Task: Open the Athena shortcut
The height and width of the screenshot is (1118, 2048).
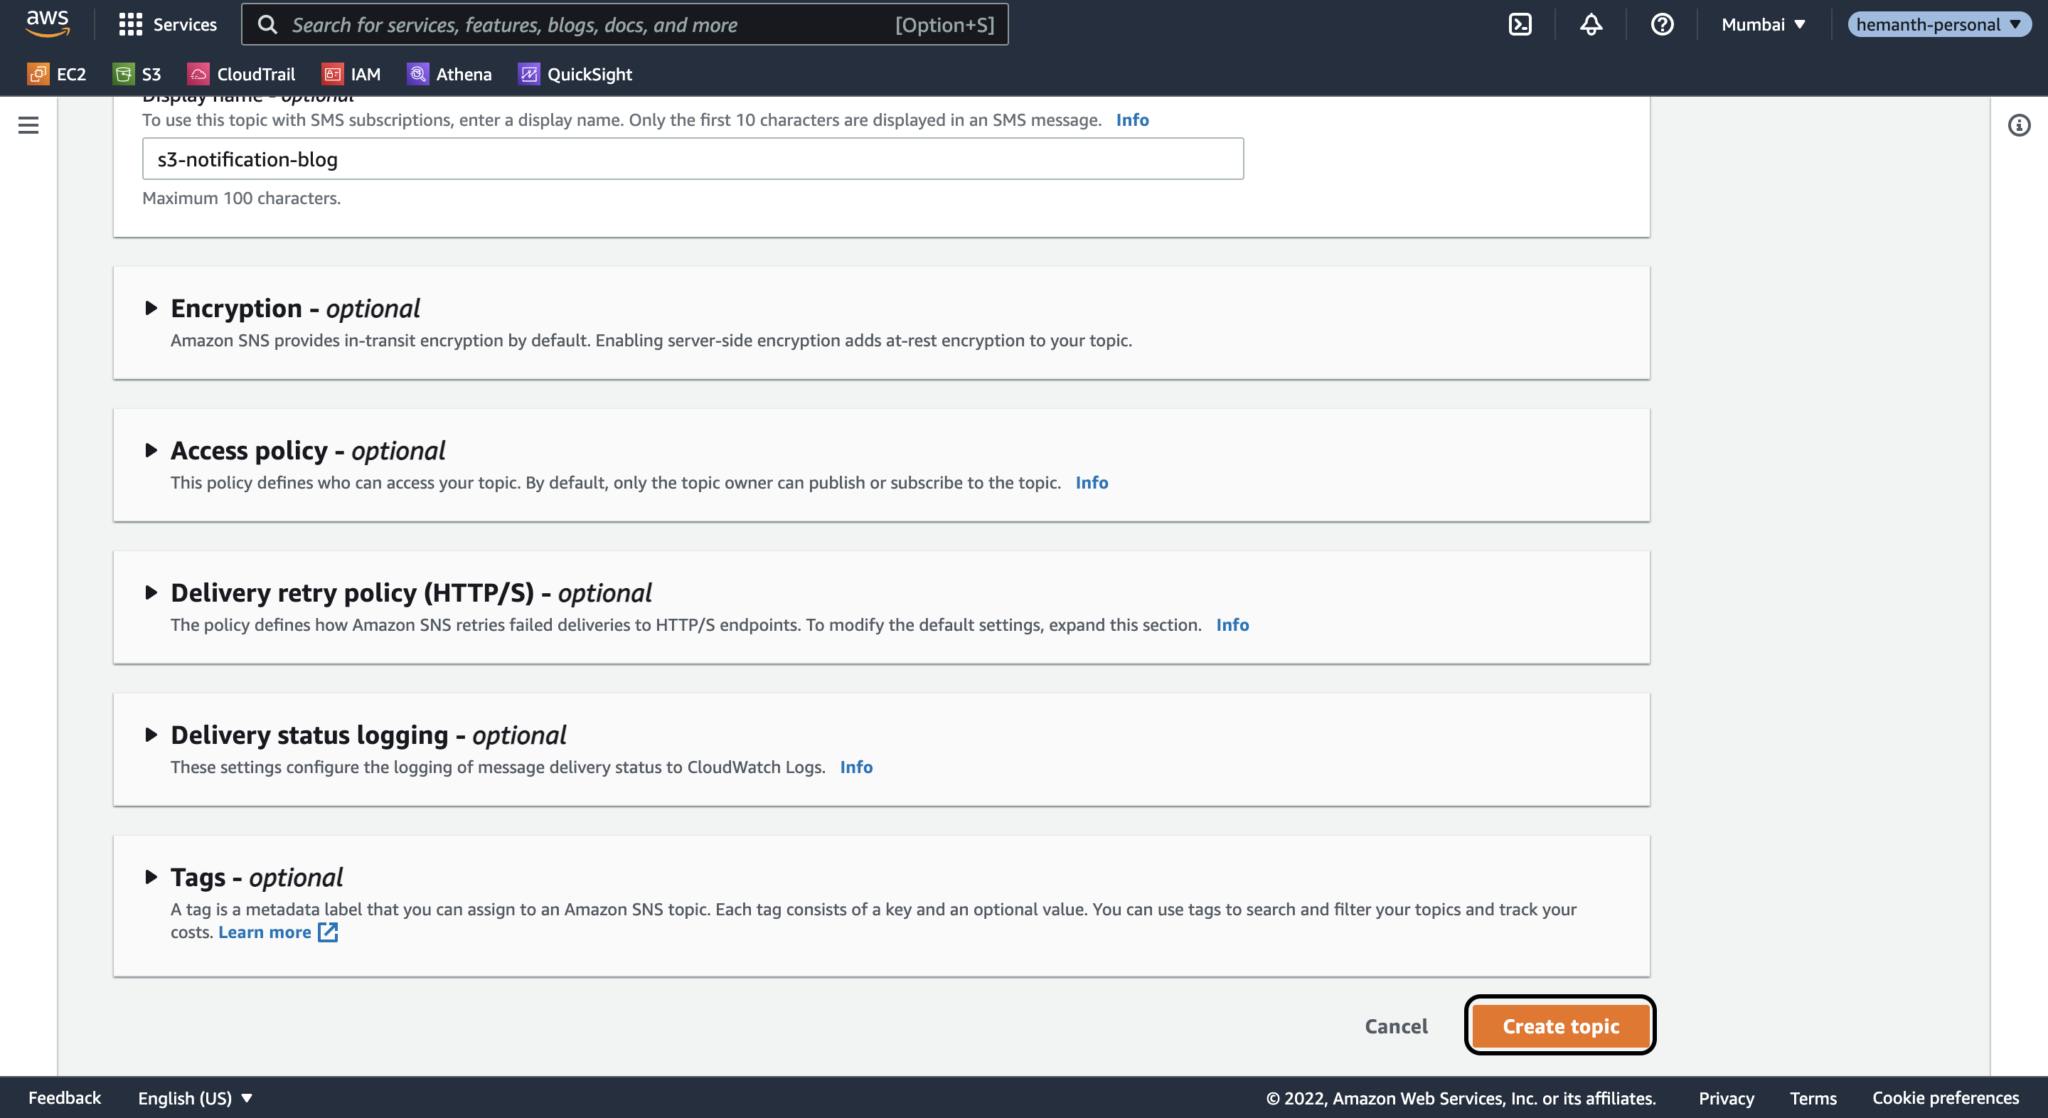Action: [449, 73]
